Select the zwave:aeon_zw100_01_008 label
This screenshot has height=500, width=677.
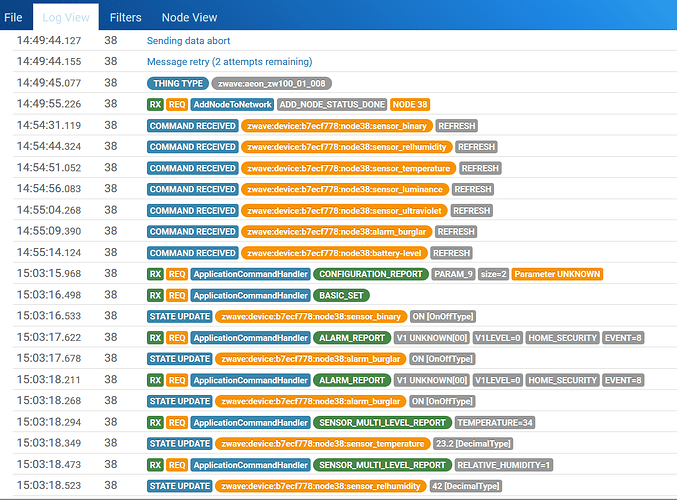pyautogui.click(x=272, y=83)
